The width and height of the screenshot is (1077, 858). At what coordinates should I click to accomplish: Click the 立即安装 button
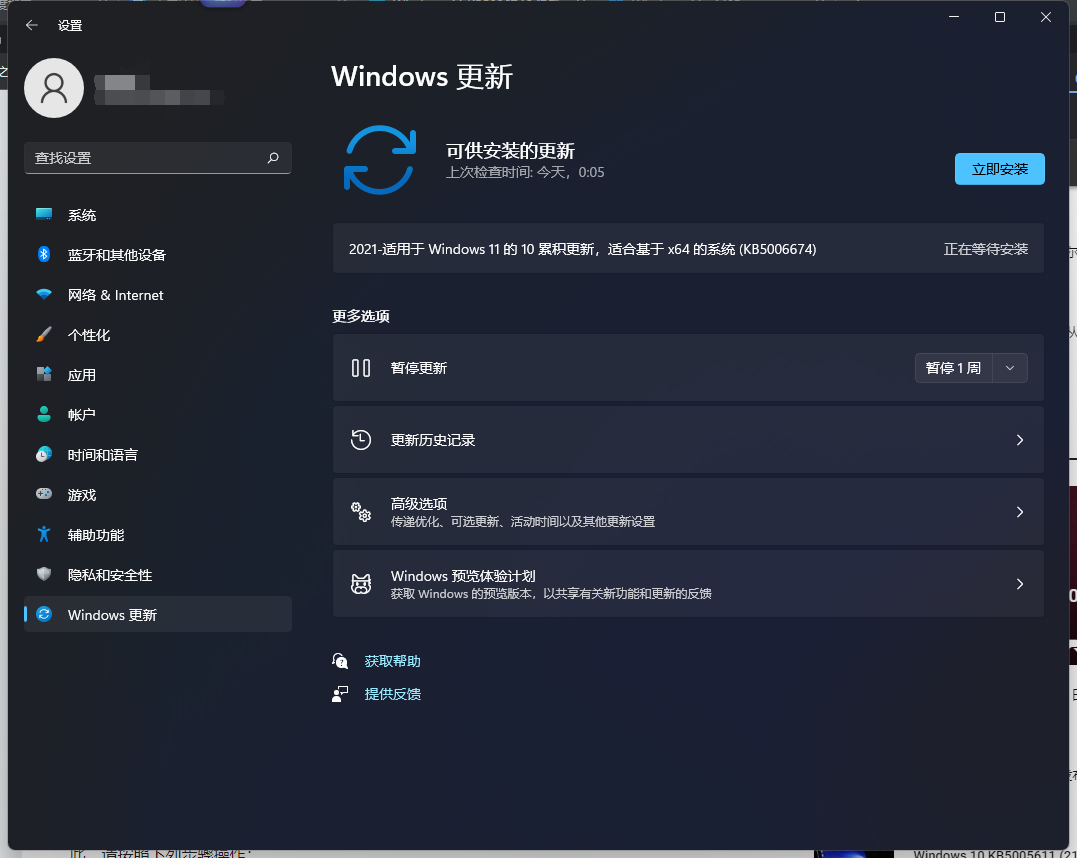[x=999, y=169]
